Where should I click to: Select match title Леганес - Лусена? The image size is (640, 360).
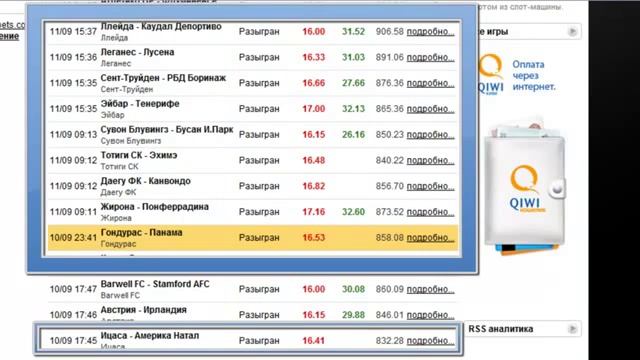(137, 52)
